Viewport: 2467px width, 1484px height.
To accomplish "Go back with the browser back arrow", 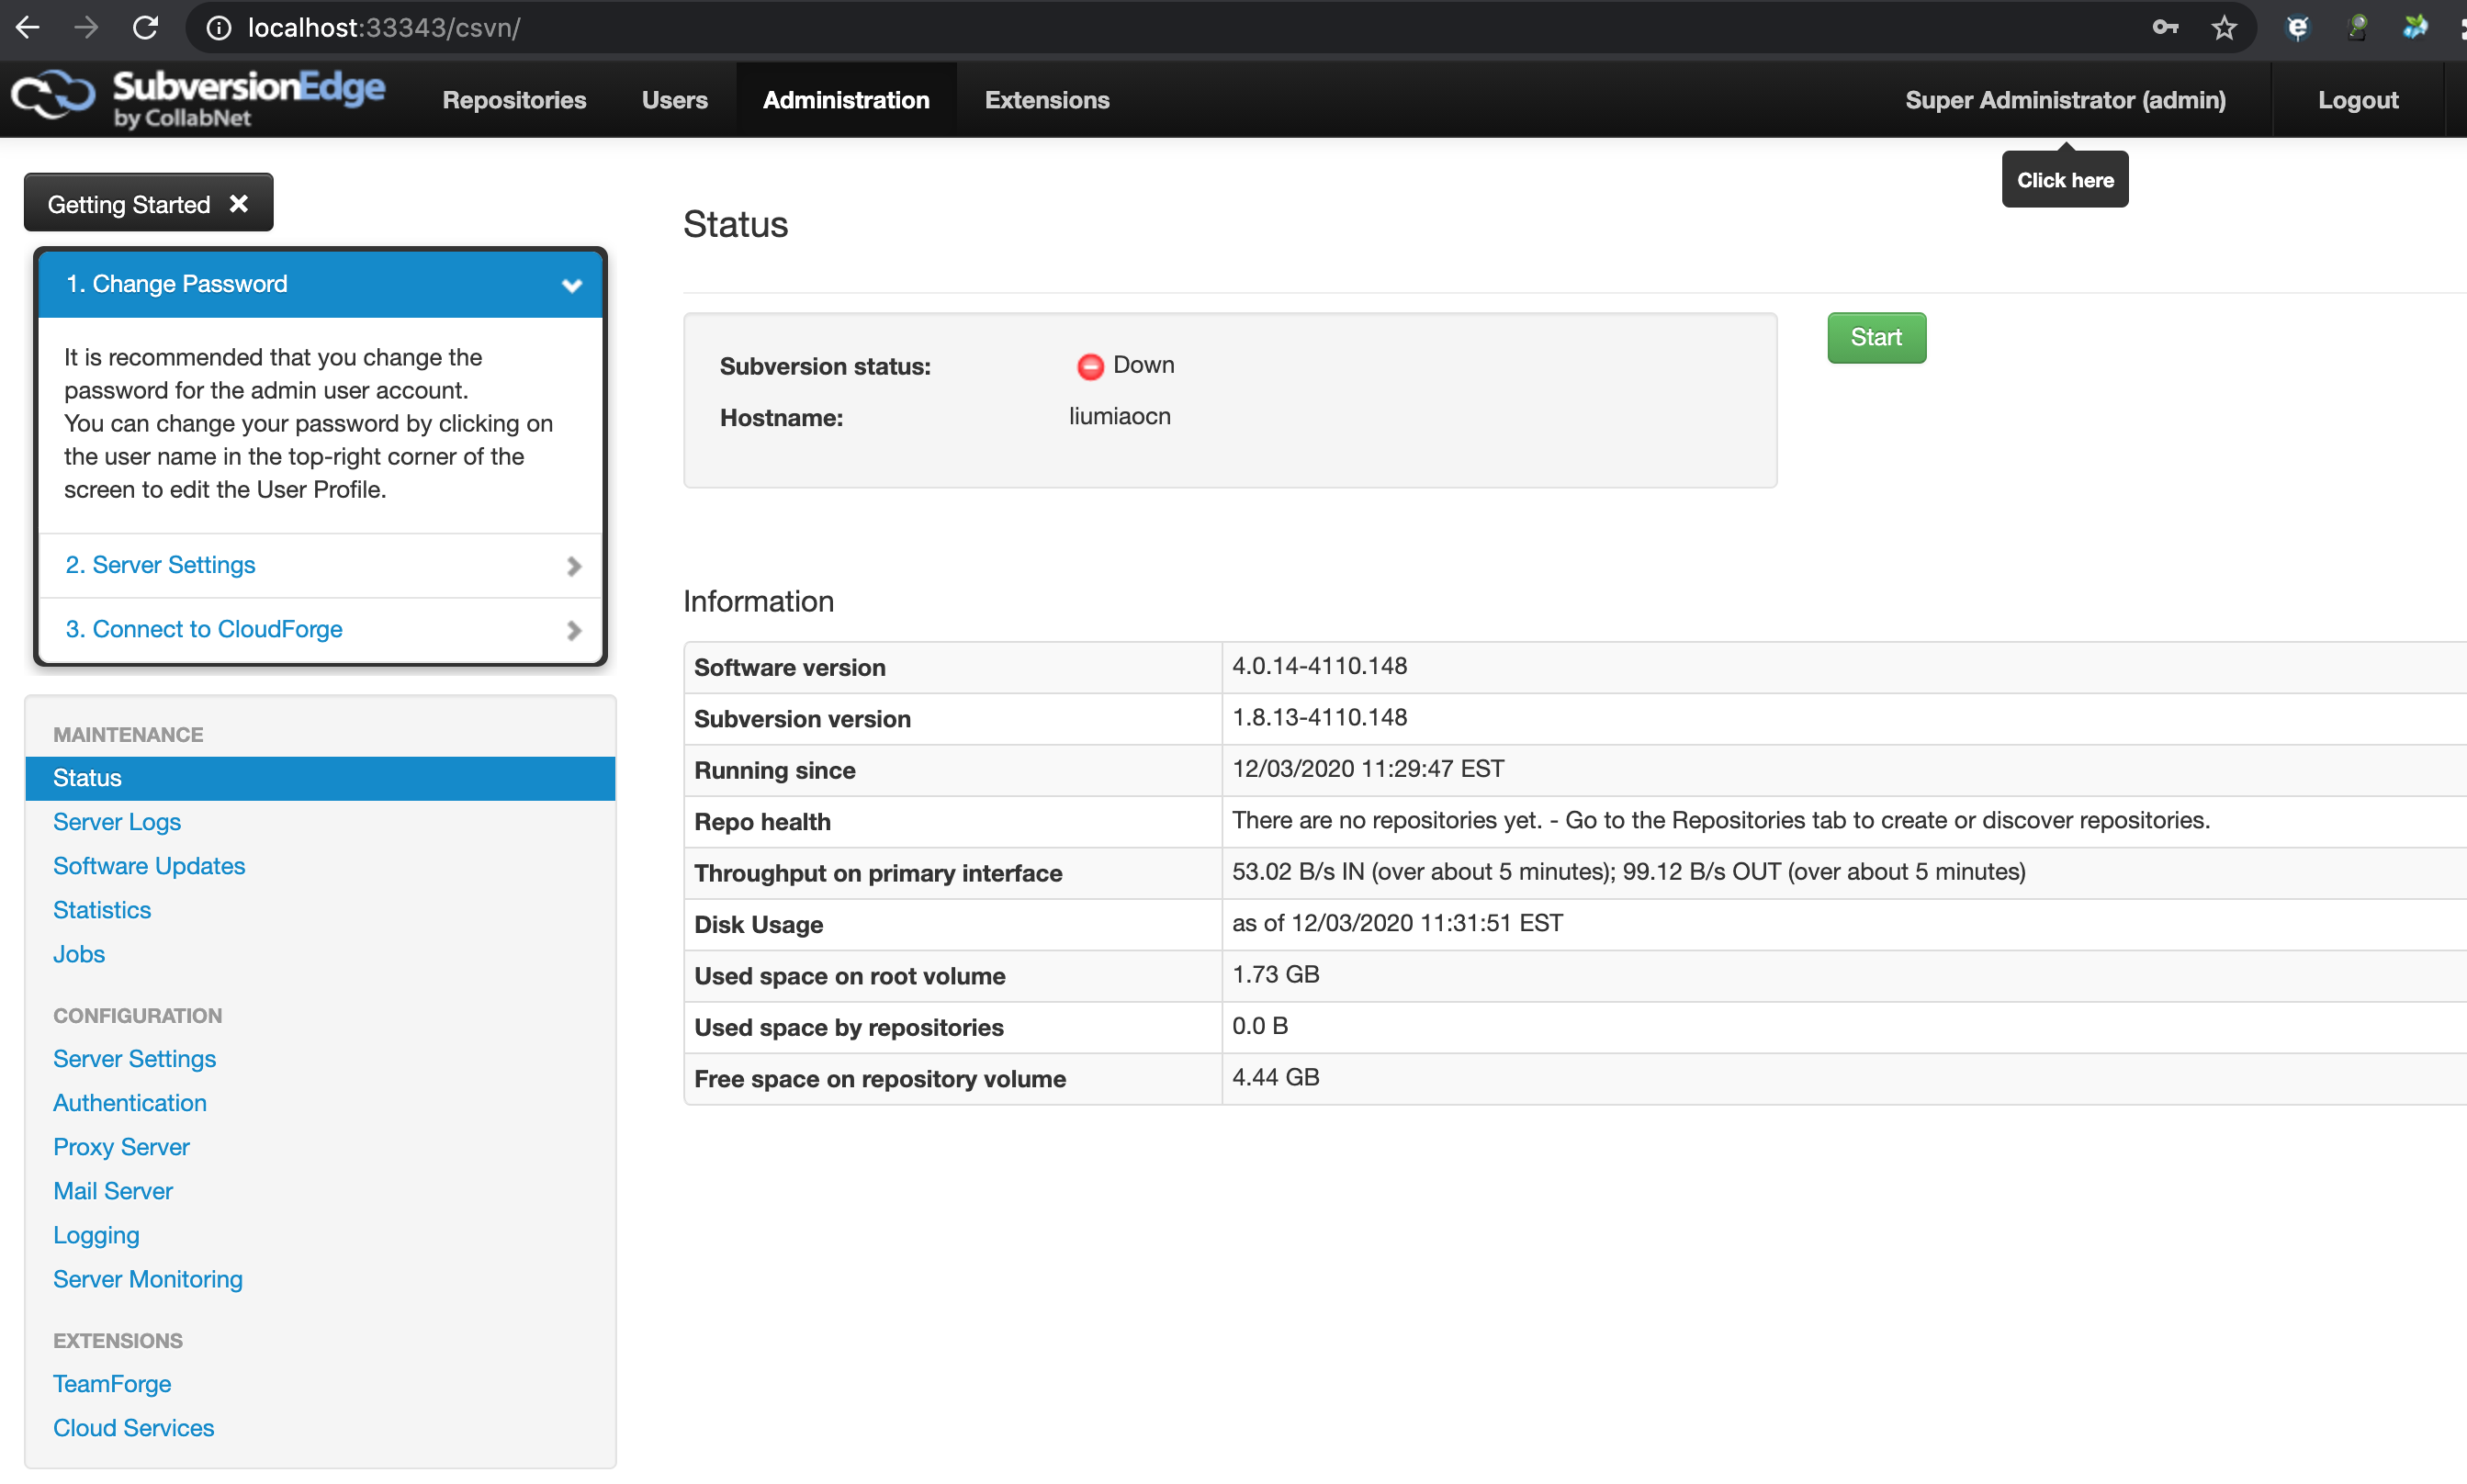I will coord(28,27).
